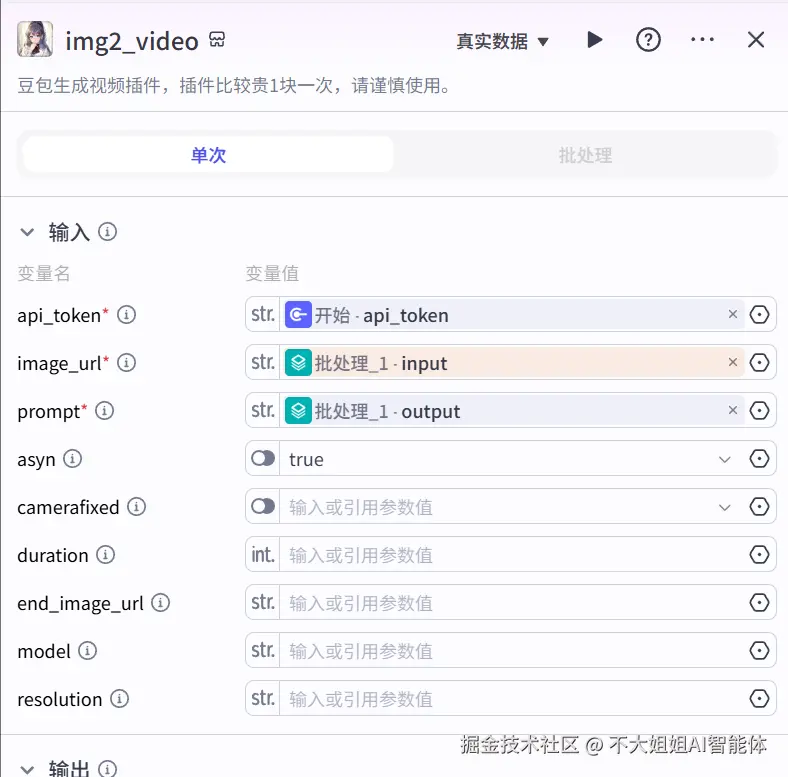Show info icon for model
788x777 pixels.
87,651
